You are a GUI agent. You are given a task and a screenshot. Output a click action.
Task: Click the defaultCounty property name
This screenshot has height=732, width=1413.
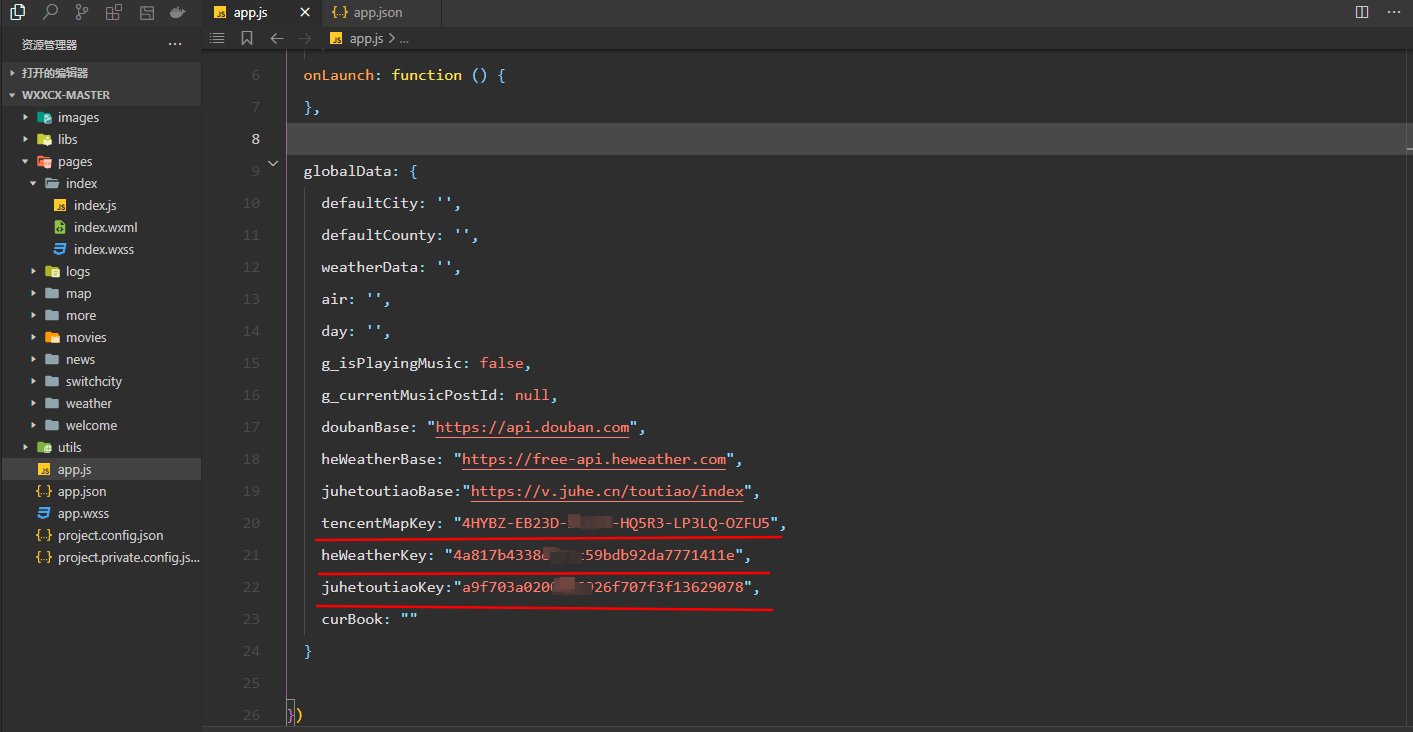[x=378, y=235]
